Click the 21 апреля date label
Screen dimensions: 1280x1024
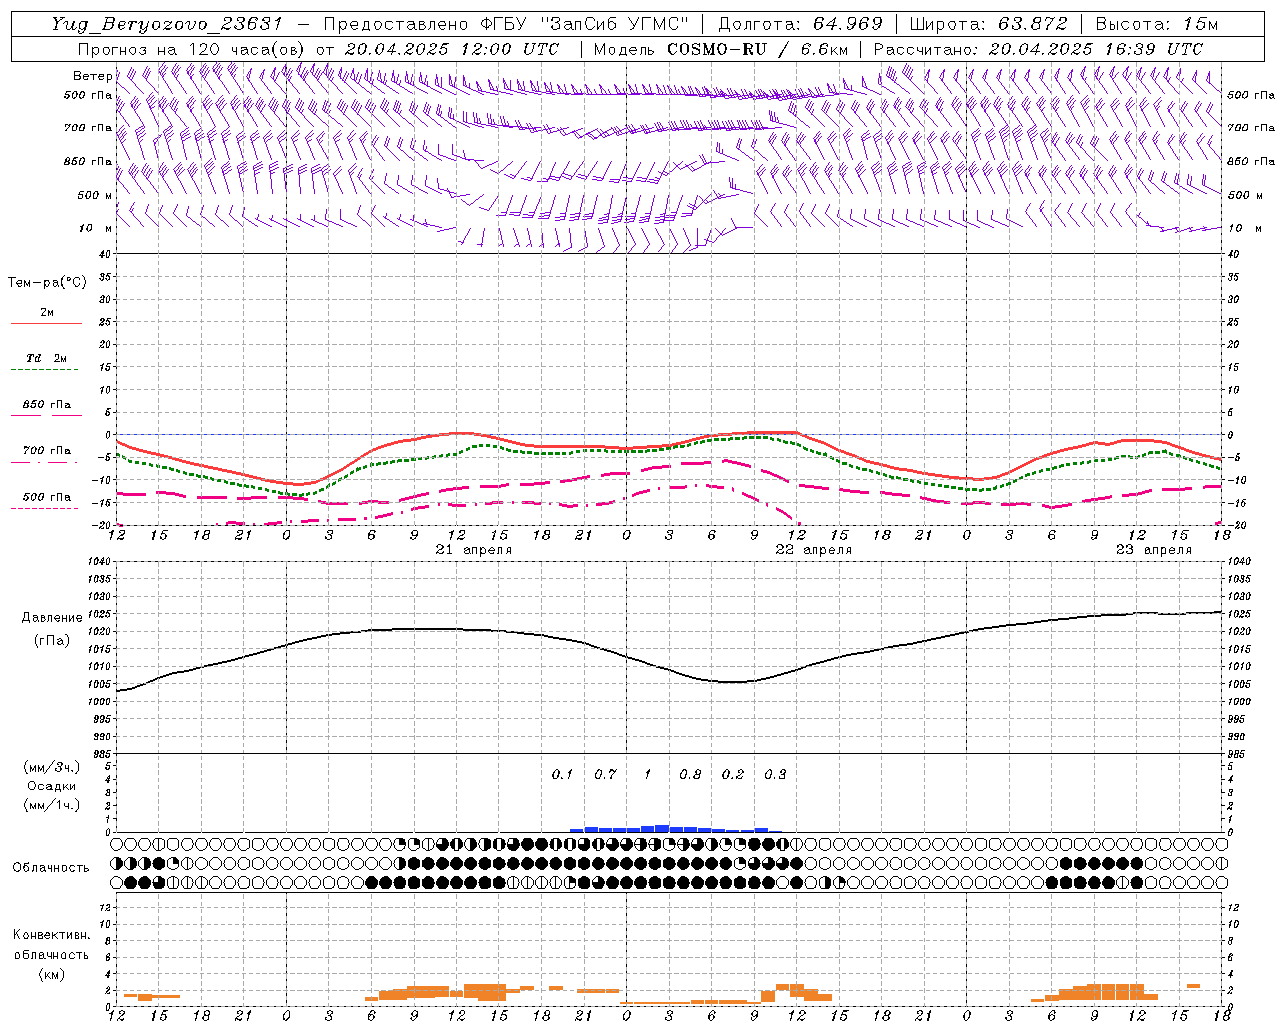click(474, 550)
